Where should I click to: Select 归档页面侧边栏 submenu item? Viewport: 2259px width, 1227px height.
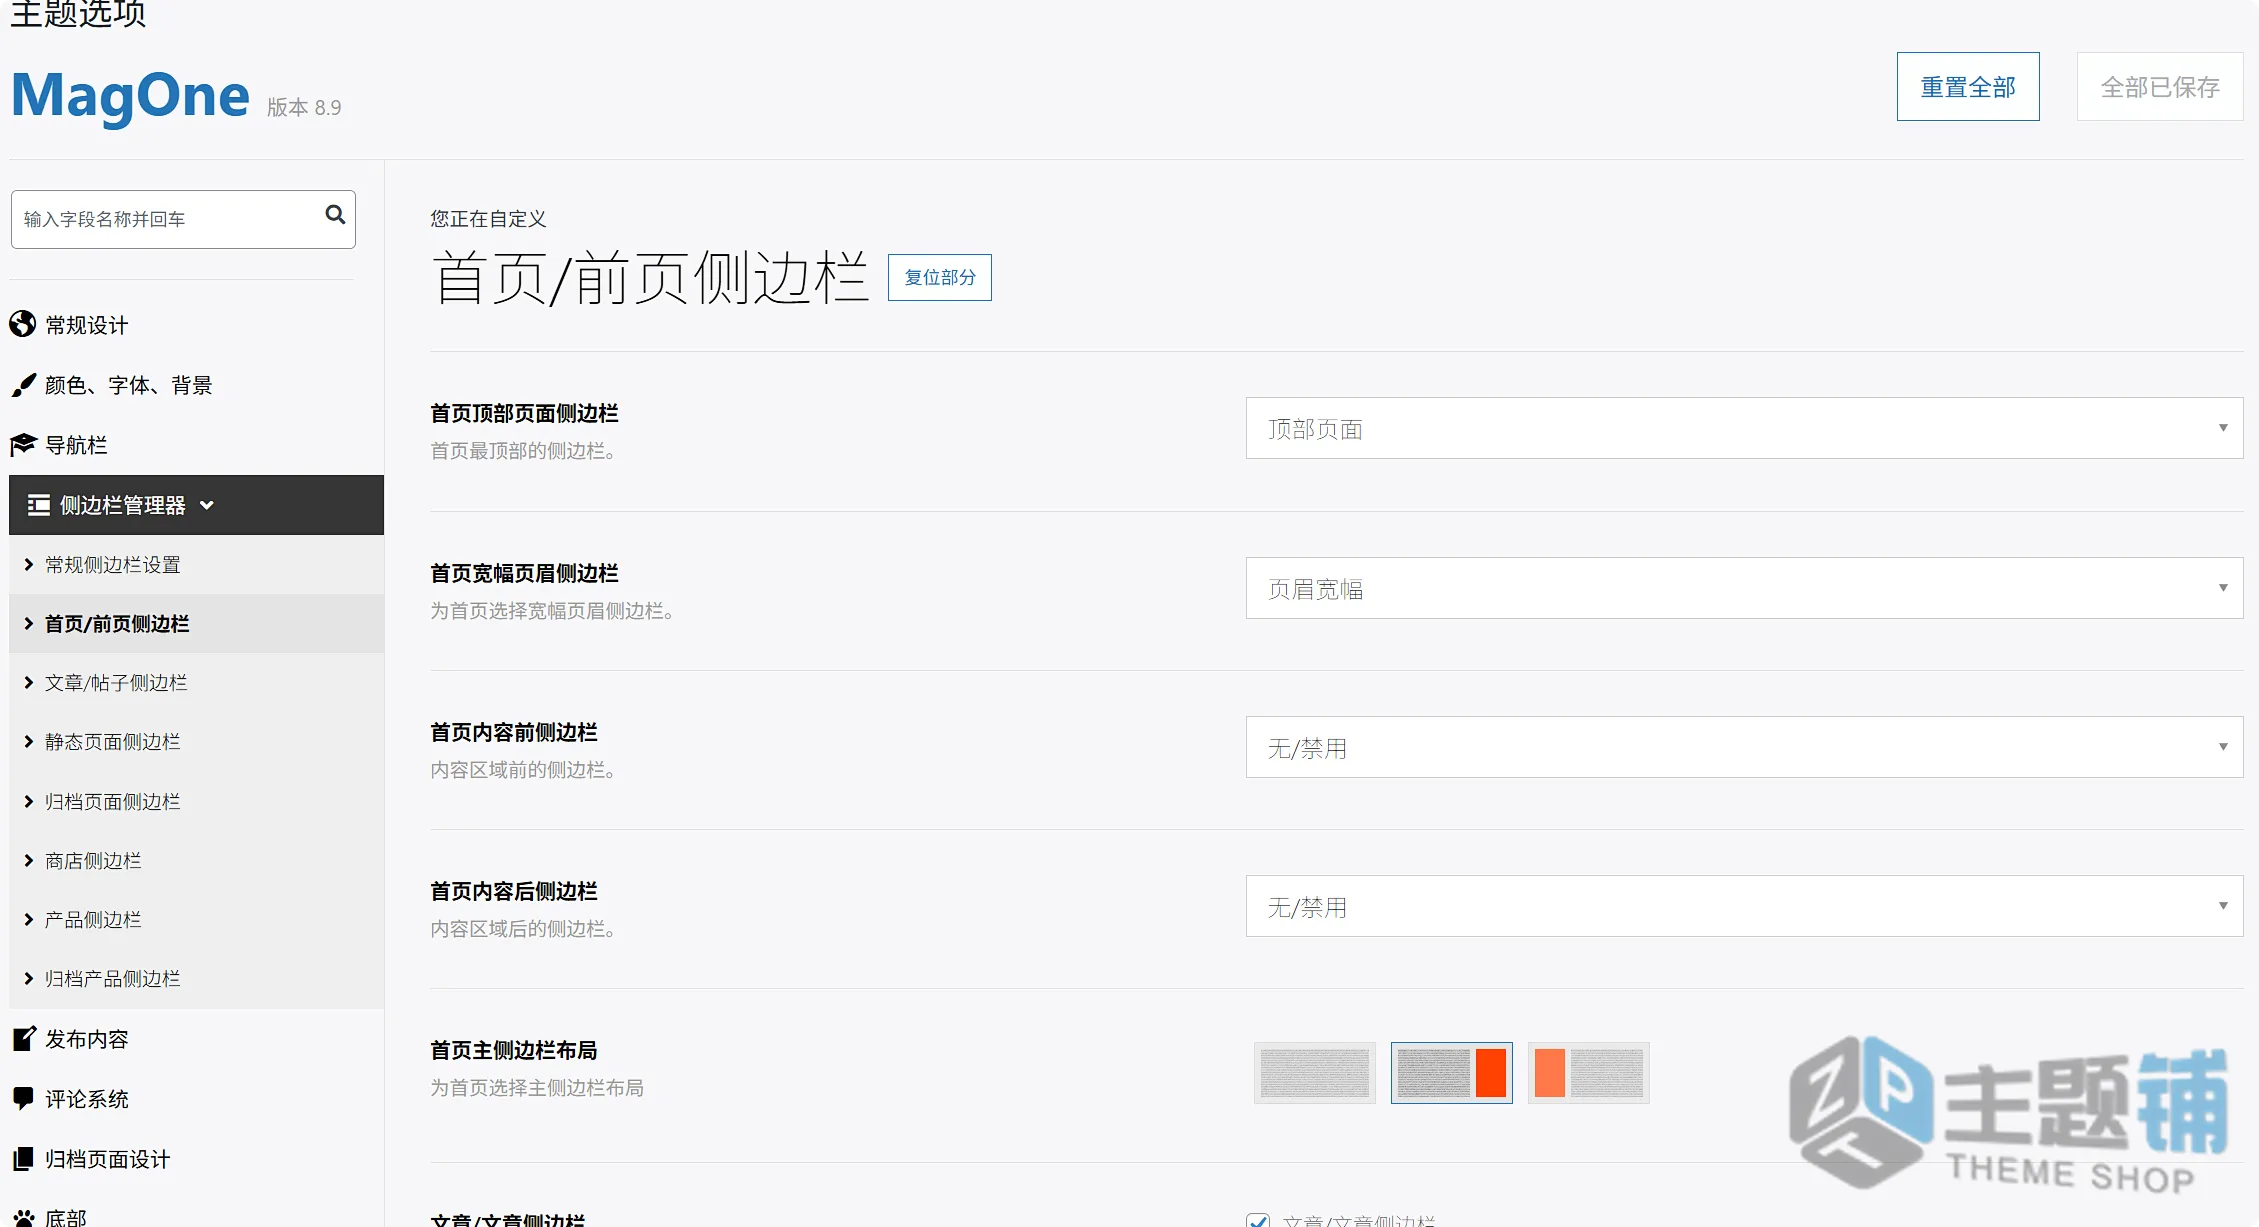click(196, 801)
